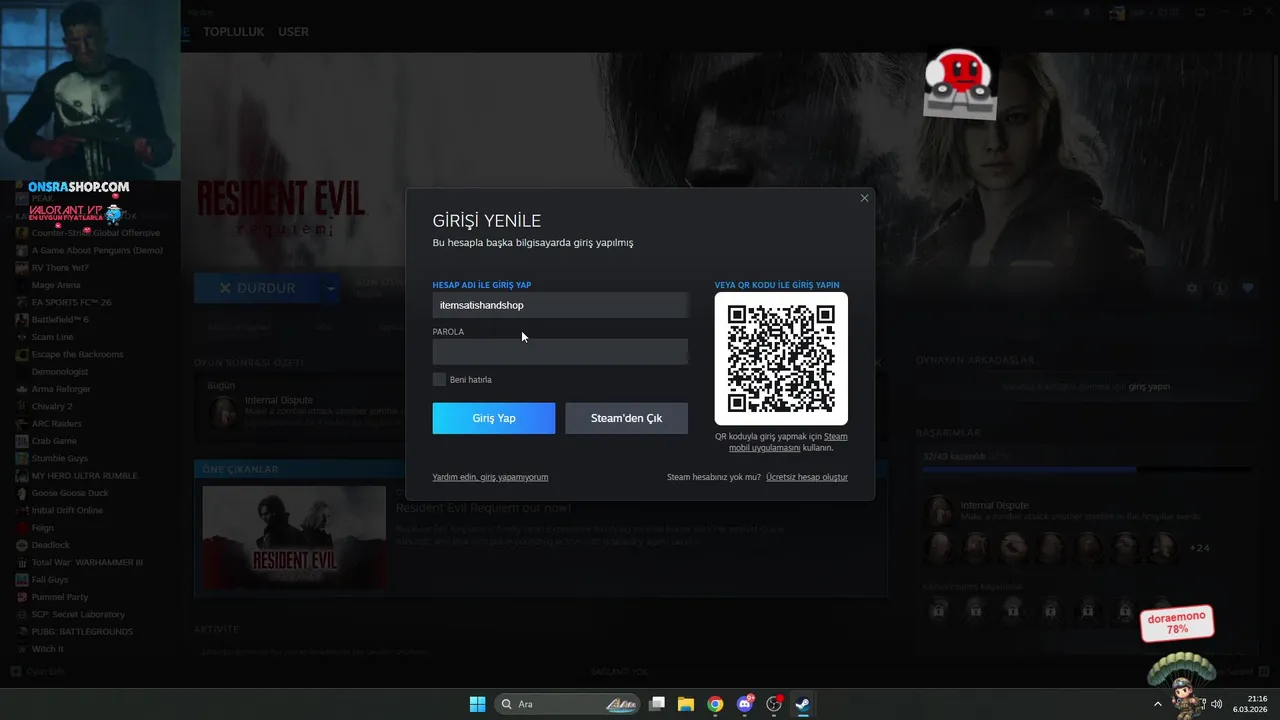Screen dimensions: 1280x720
Task: Select the RV There Yet? game icon
Action: coord(22,268)
